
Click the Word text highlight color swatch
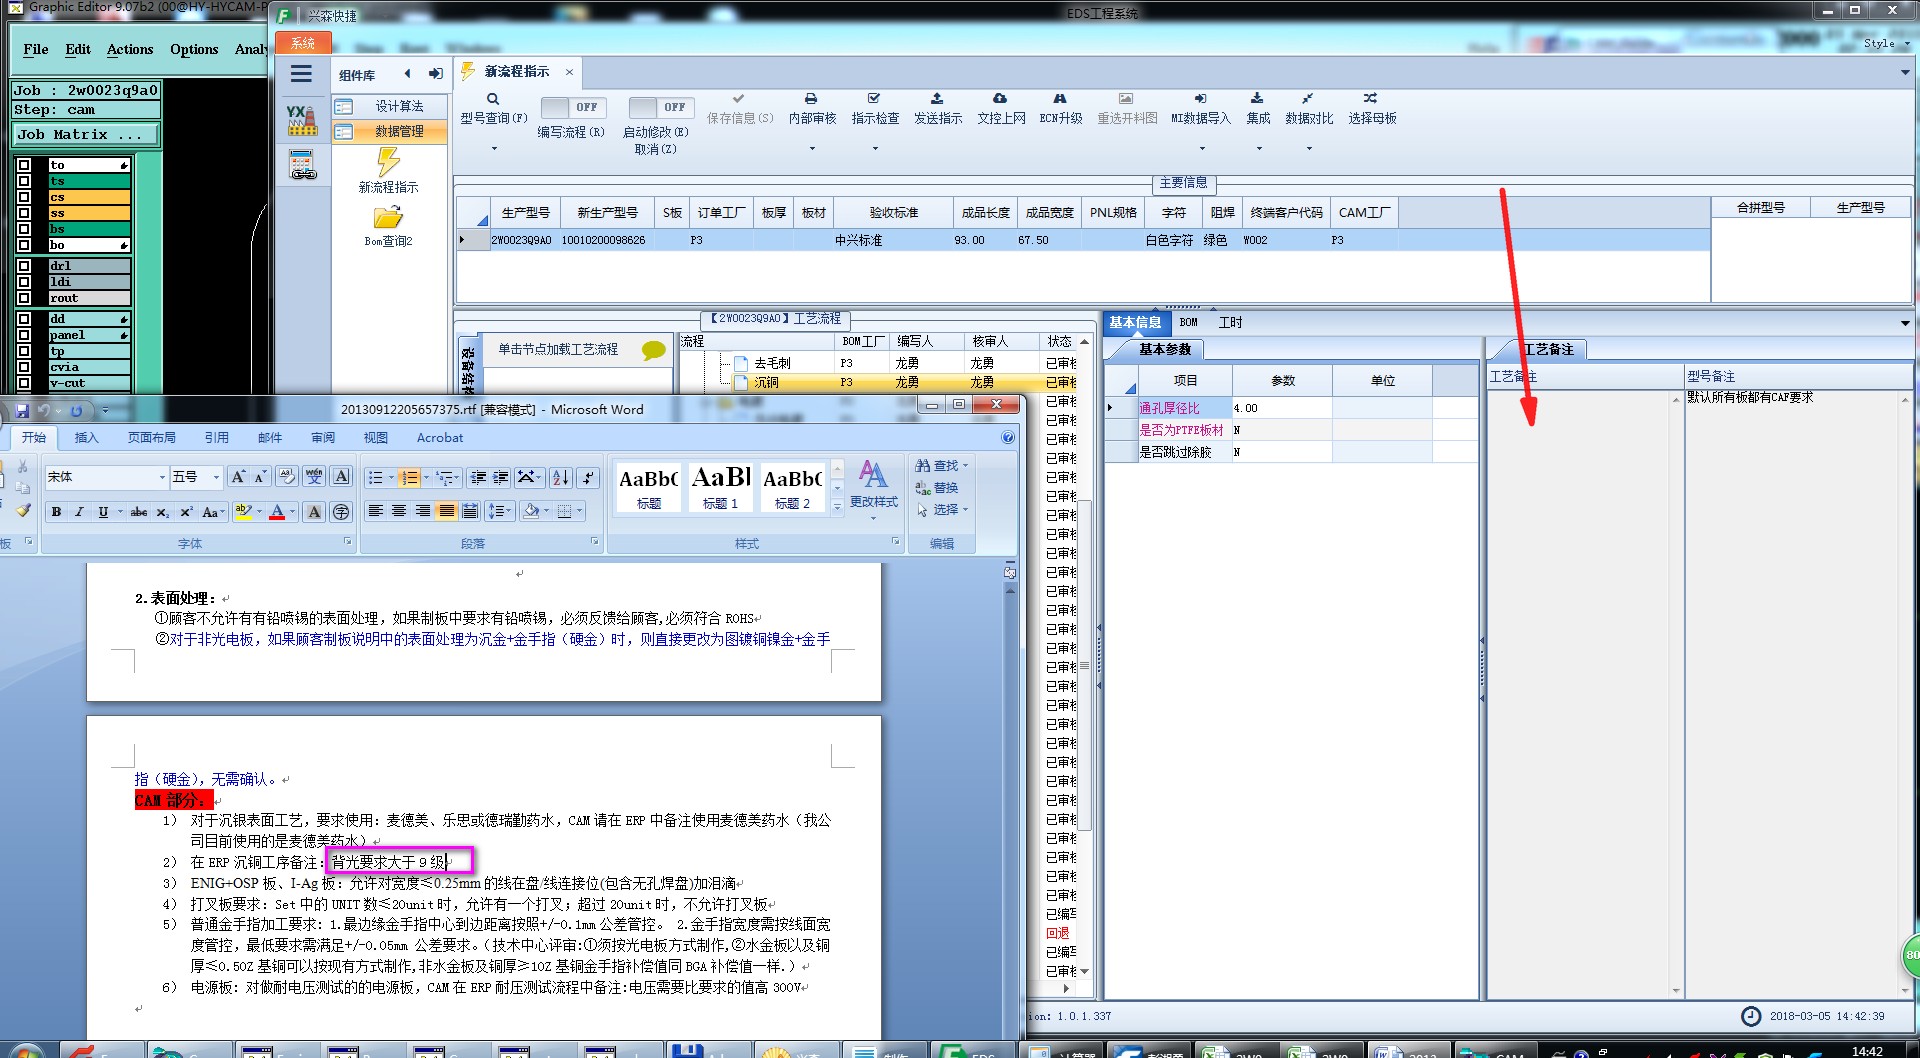click(243, 512)
